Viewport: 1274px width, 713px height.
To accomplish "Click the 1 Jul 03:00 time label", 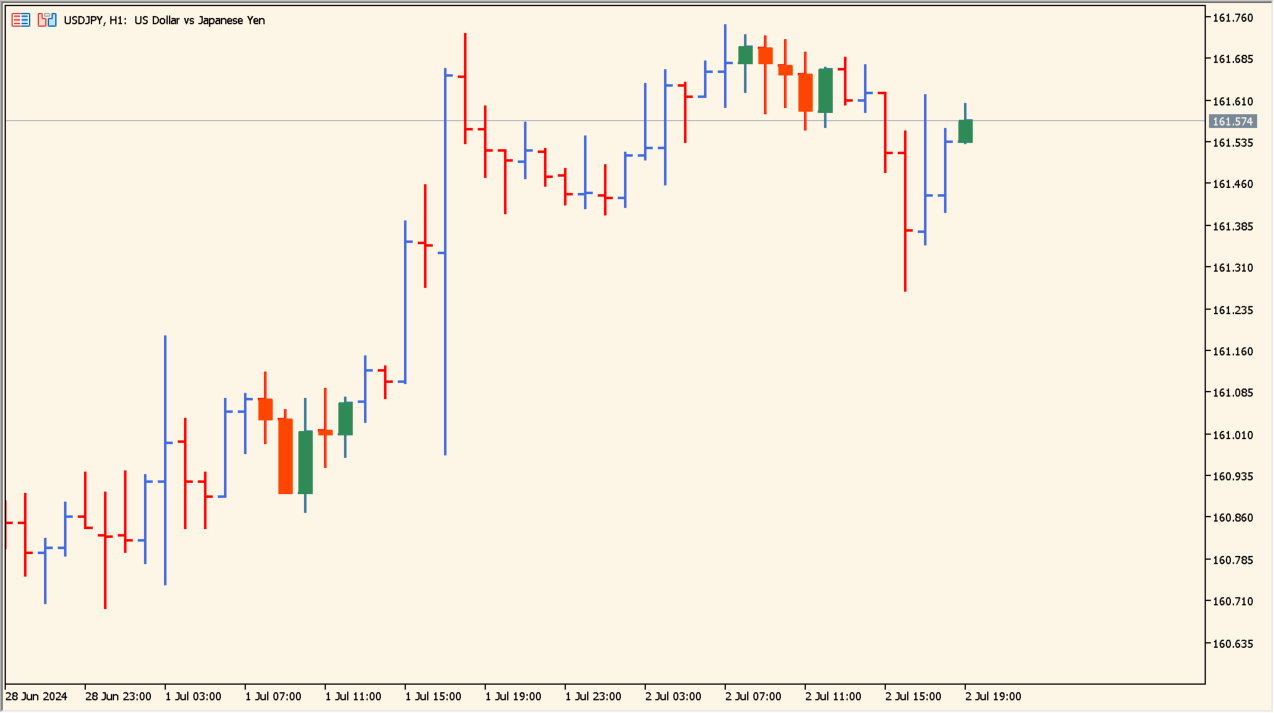I will 193,697.
